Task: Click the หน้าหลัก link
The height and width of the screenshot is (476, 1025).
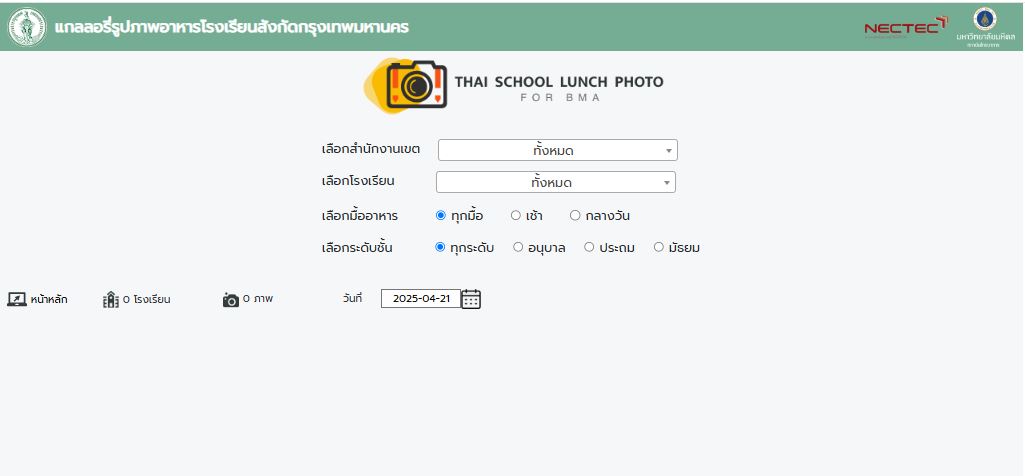Action: (49, 299)
